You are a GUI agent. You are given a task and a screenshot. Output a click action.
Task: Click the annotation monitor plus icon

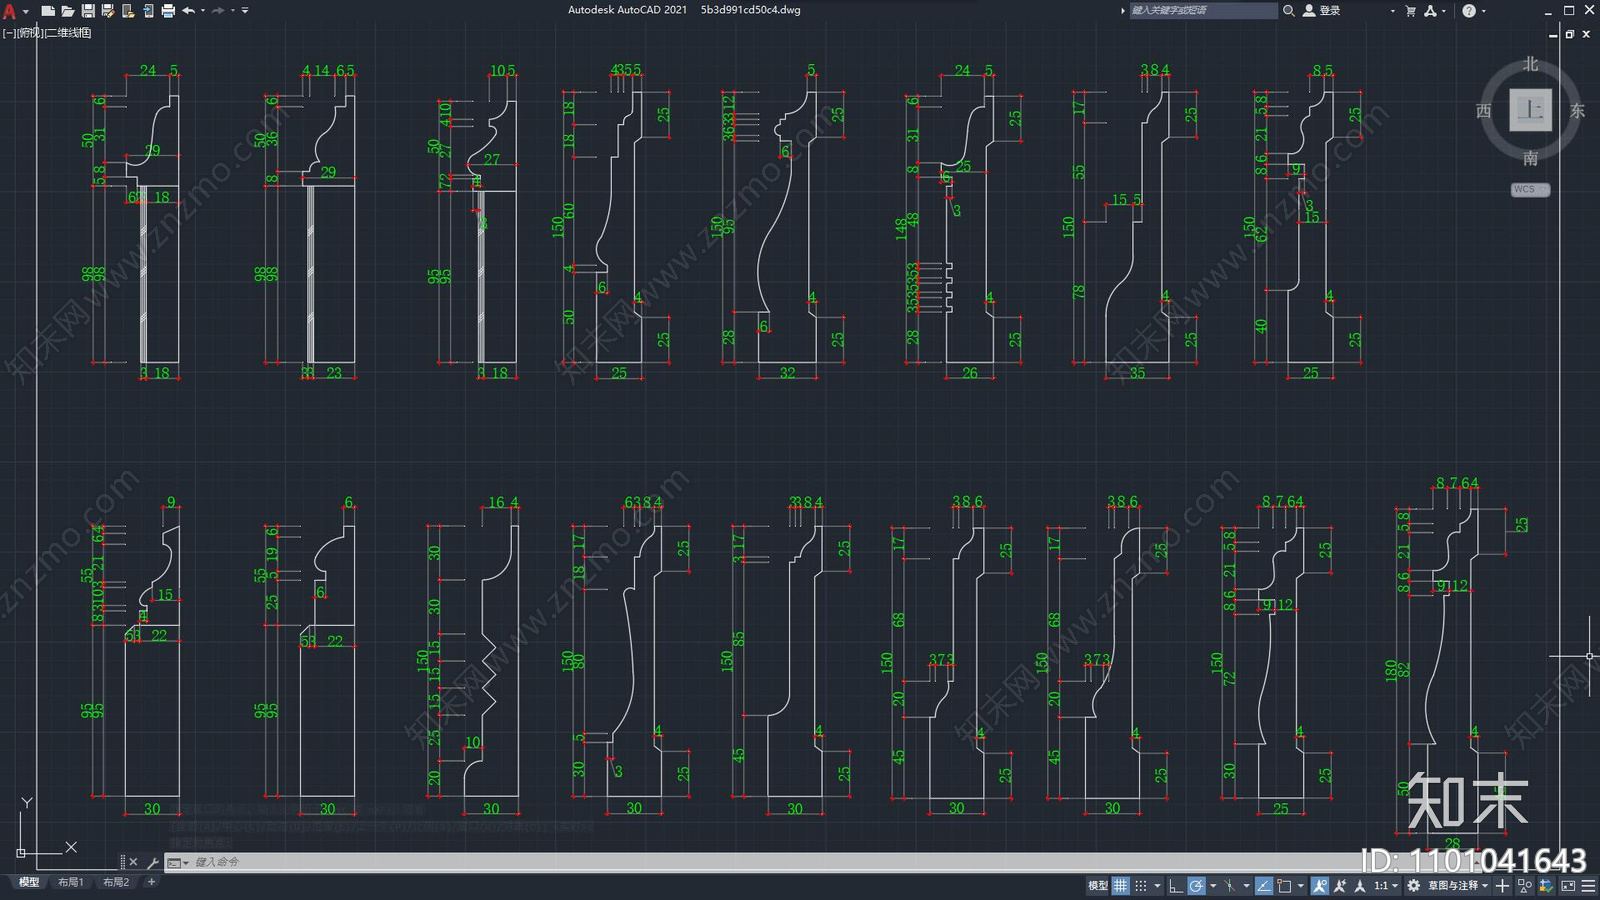(1502, 886)
